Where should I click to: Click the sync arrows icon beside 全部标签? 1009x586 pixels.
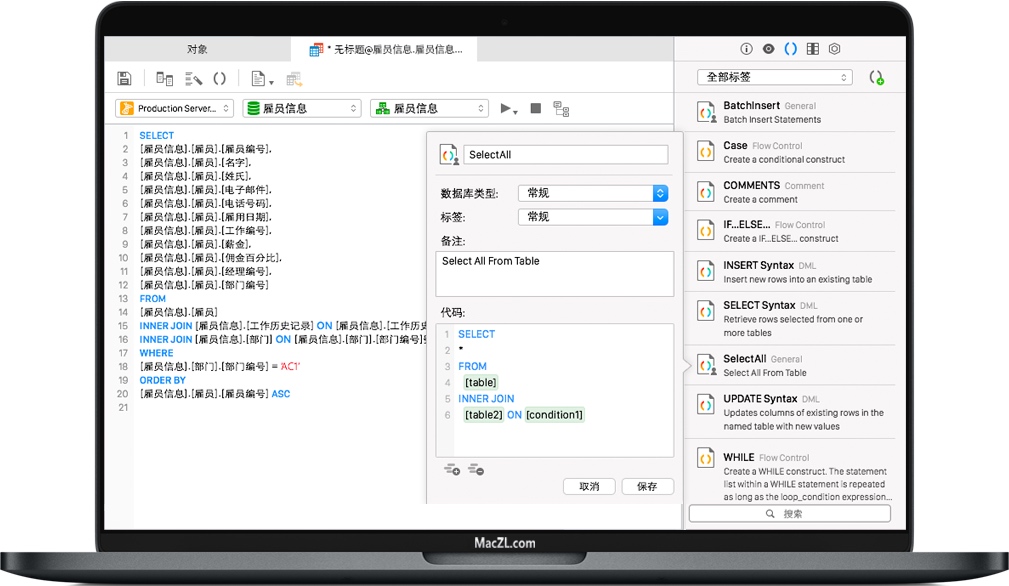[x=877, y=77]
